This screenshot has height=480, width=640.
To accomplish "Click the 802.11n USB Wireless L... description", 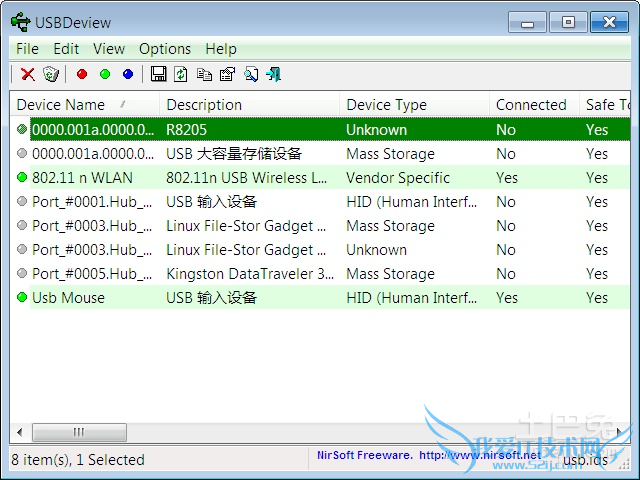I will (247, 178).
